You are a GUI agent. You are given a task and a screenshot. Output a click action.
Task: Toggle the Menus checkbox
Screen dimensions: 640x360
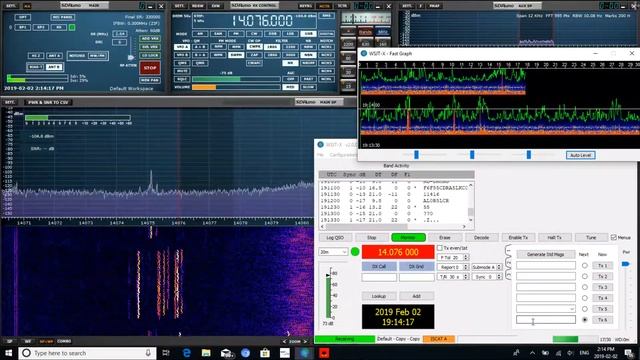pos(613,238)
